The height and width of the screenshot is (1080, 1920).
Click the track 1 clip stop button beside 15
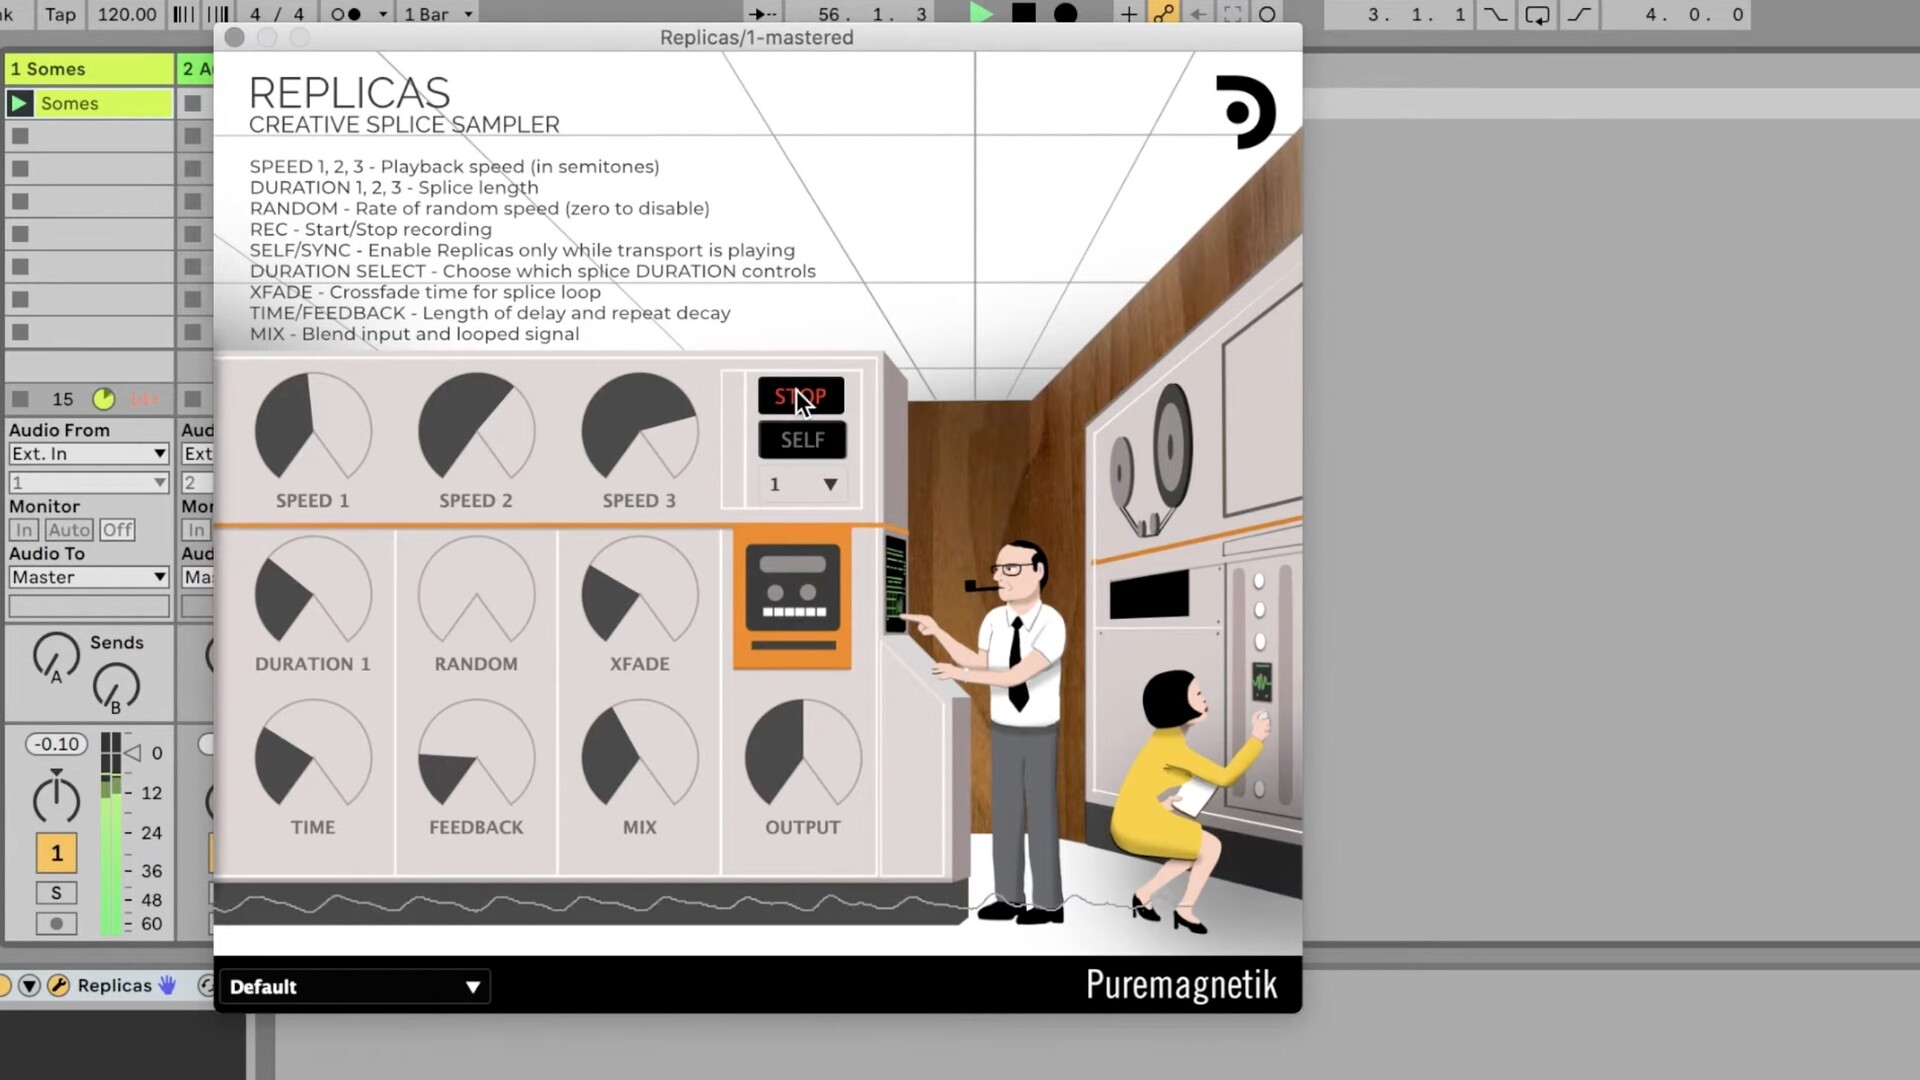coord(20,399)
